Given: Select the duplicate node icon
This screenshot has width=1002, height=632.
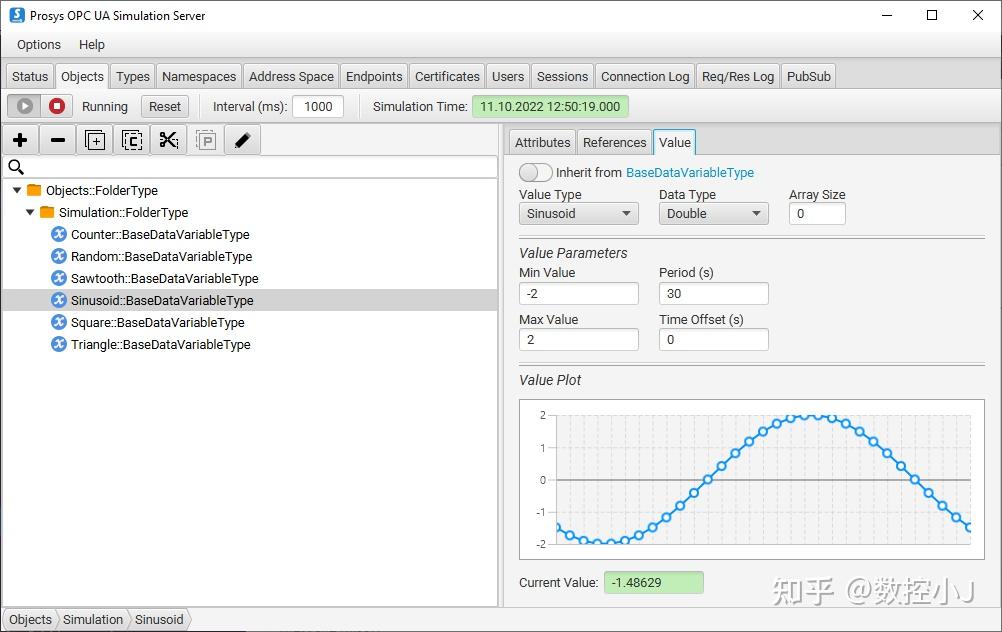Looking at the screenshot, I should click(94, 140).
